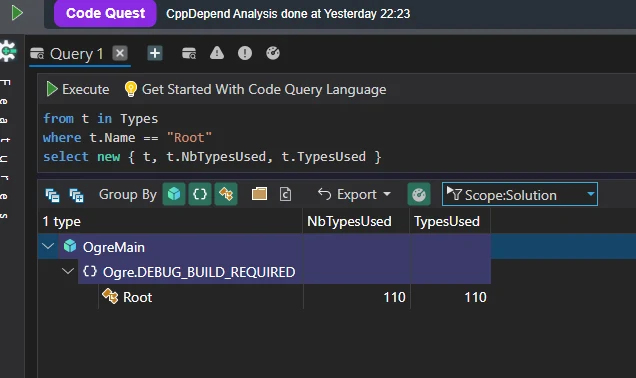Click the warning triangle icon
Screen dimensions: 636x378
point(217,53)
